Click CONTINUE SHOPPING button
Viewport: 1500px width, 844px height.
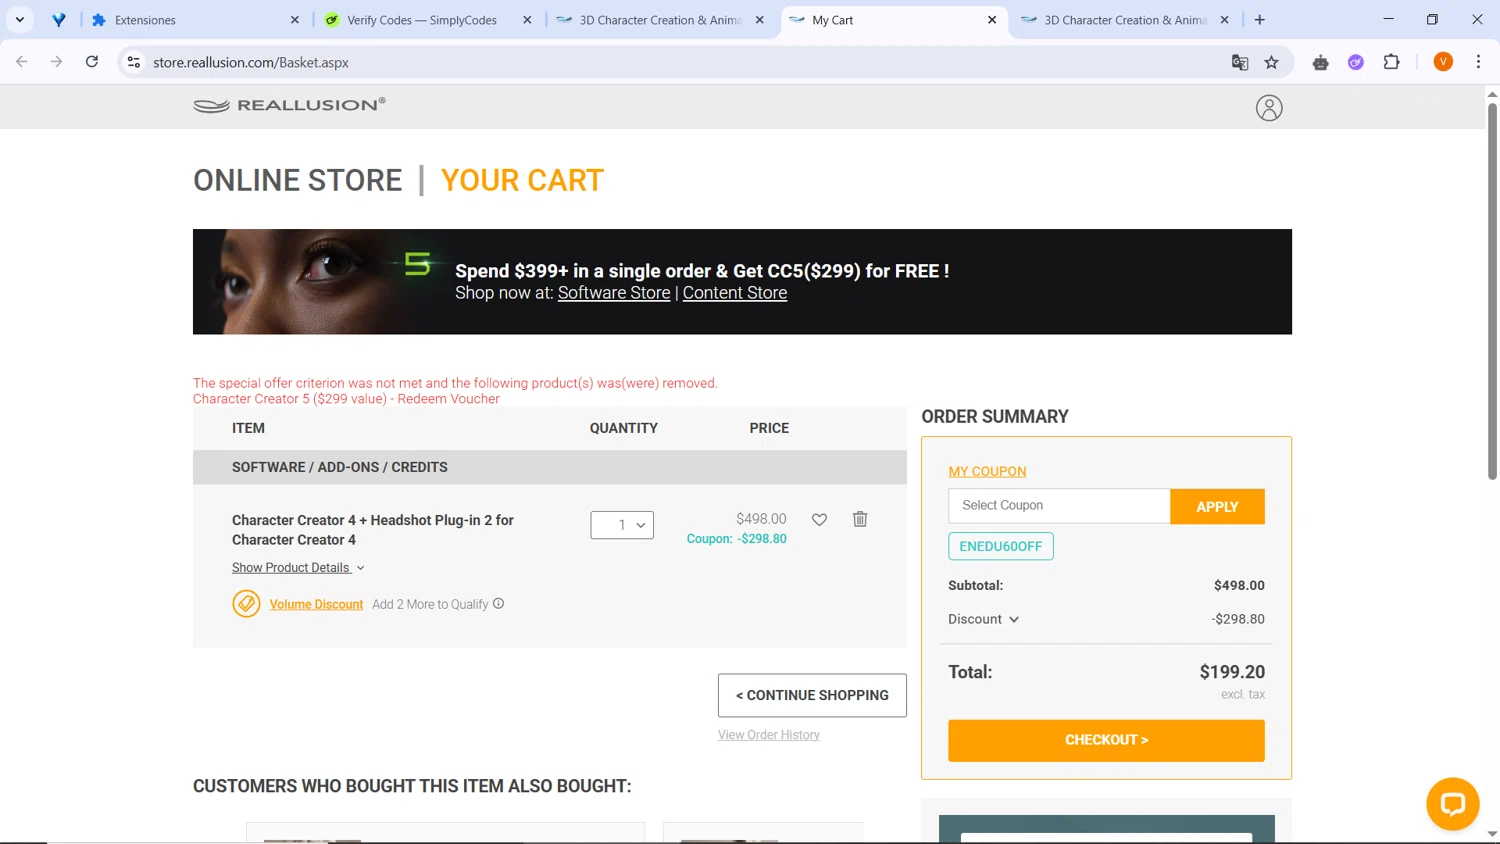(812, 695)
